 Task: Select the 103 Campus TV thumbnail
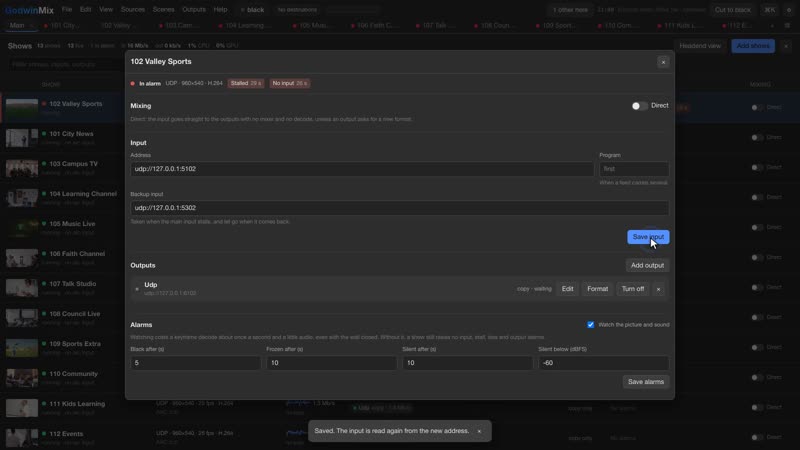pos(21,168)
